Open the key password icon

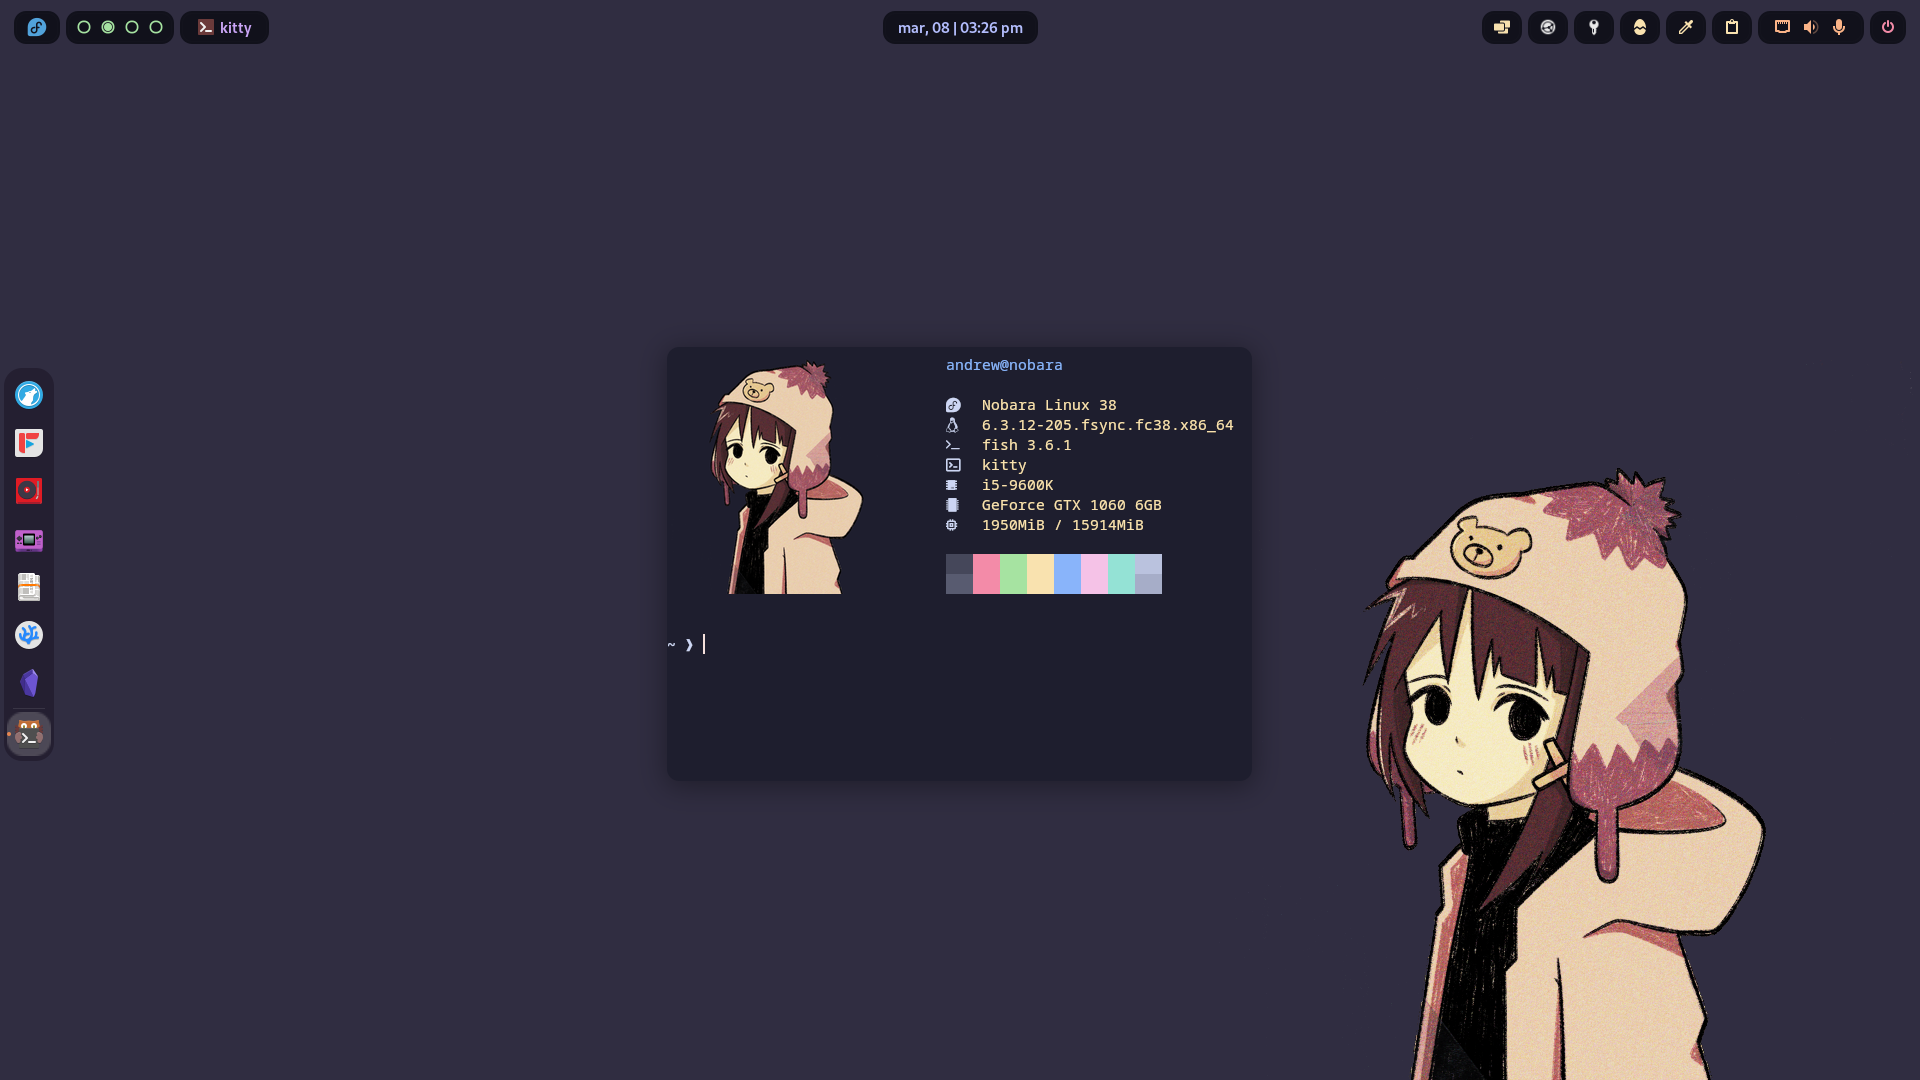(1594, 28)
